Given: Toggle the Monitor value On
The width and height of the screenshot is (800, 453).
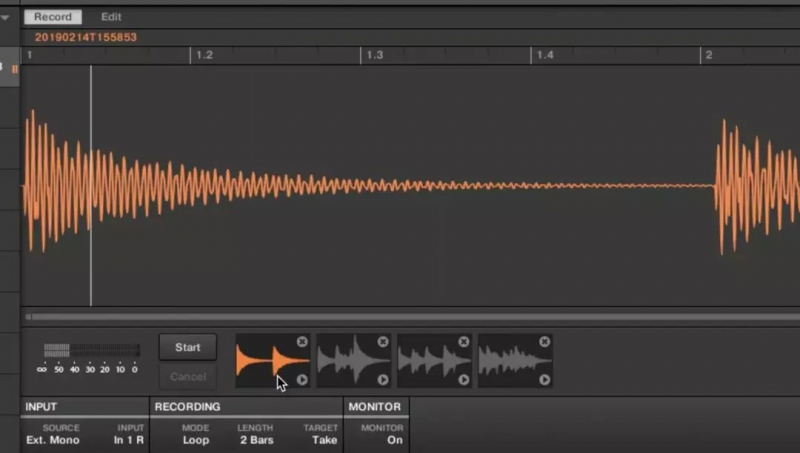Looking at the screenshot, I should click(x=394, y=440).
